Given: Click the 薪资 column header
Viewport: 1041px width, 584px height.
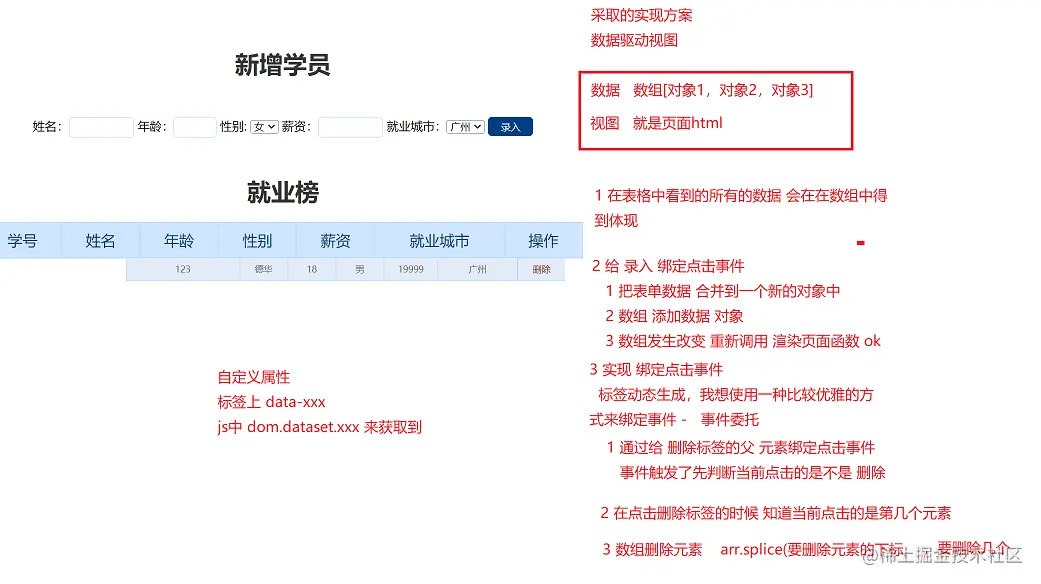Looking at the screenshot, I should point(335,241).
